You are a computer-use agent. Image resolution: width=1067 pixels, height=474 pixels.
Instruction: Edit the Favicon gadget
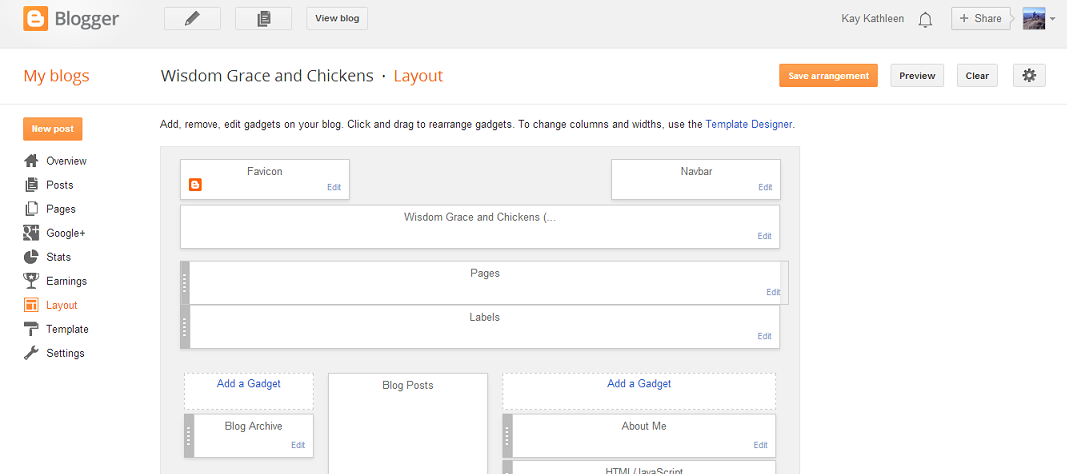coord(335,187)
